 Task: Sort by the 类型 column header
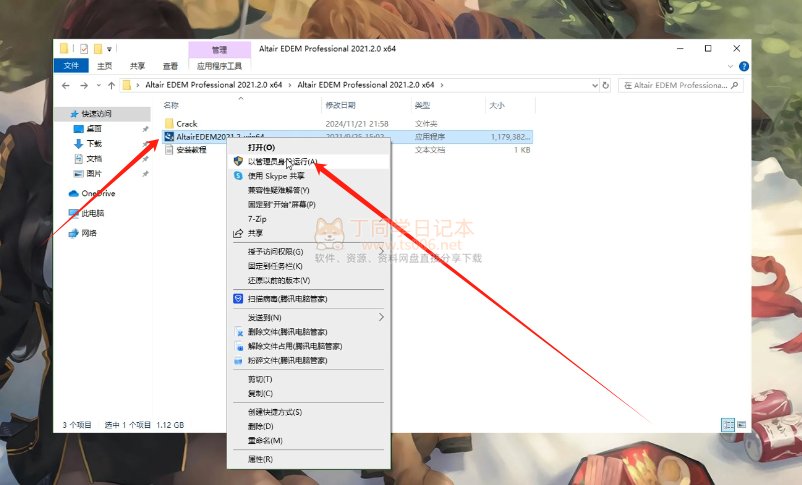tap(422, 105)
